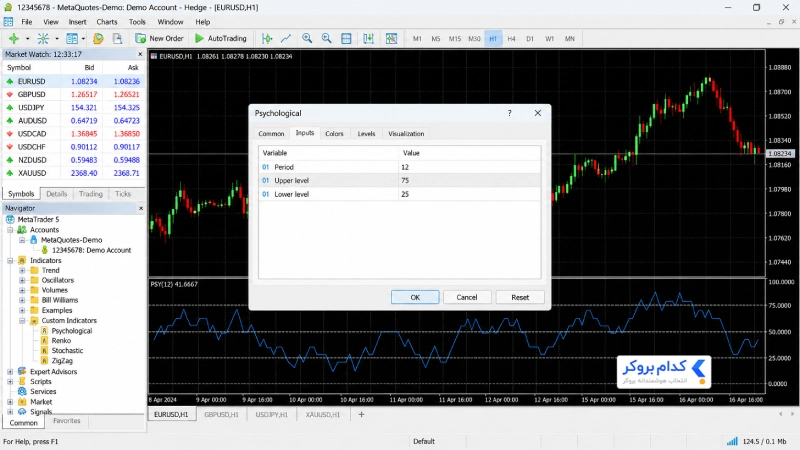Switch to the Colors tab in dialog
The width and height of the screenshot is (800, 450).
coord(334,134)
